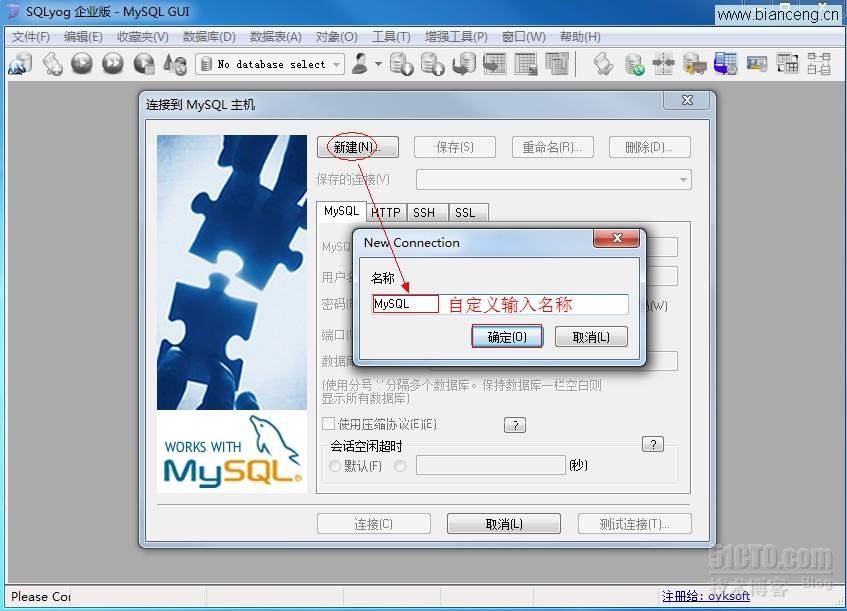Open the 对象(O) menu
The image size is (847, 611).
tap(337, 37)
